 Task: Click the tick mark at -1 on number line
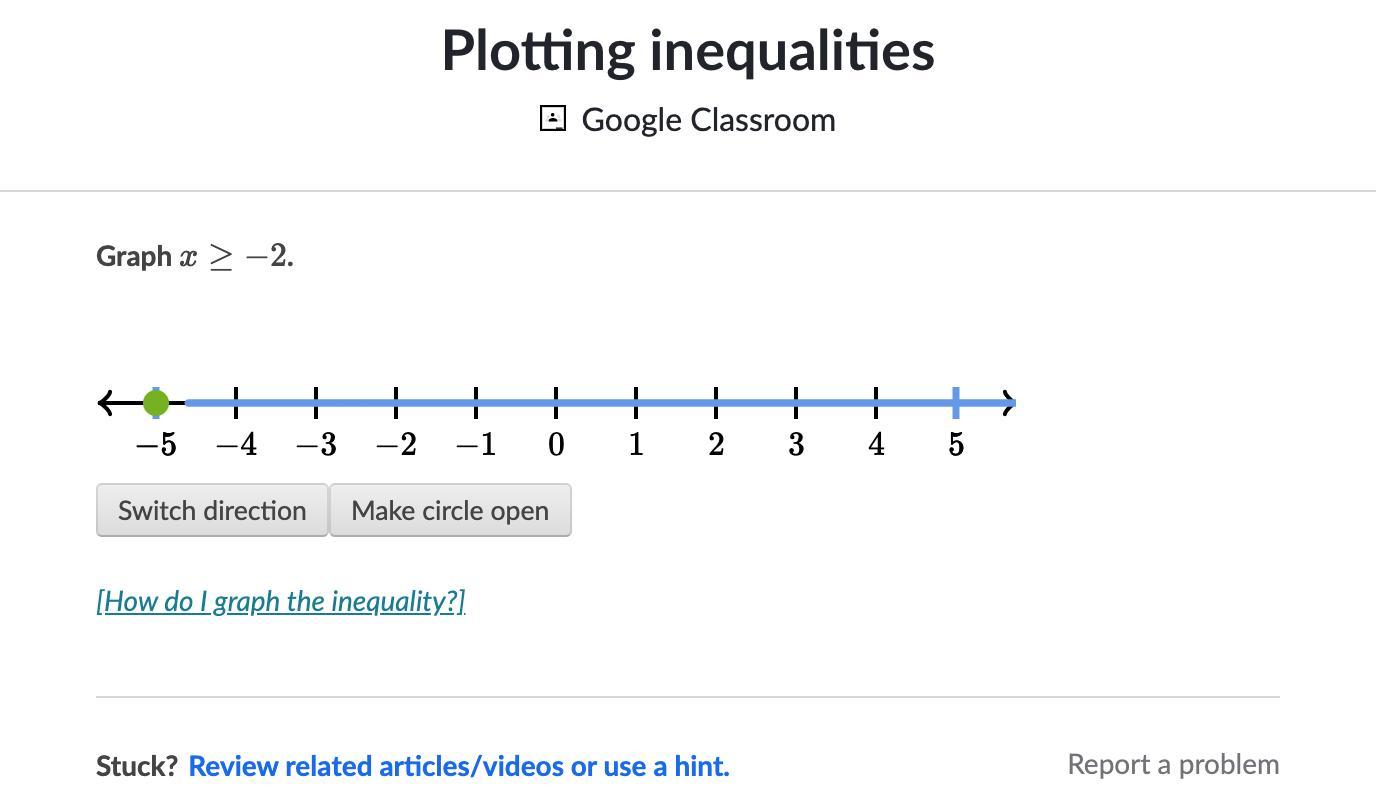[x=476, y=403]
